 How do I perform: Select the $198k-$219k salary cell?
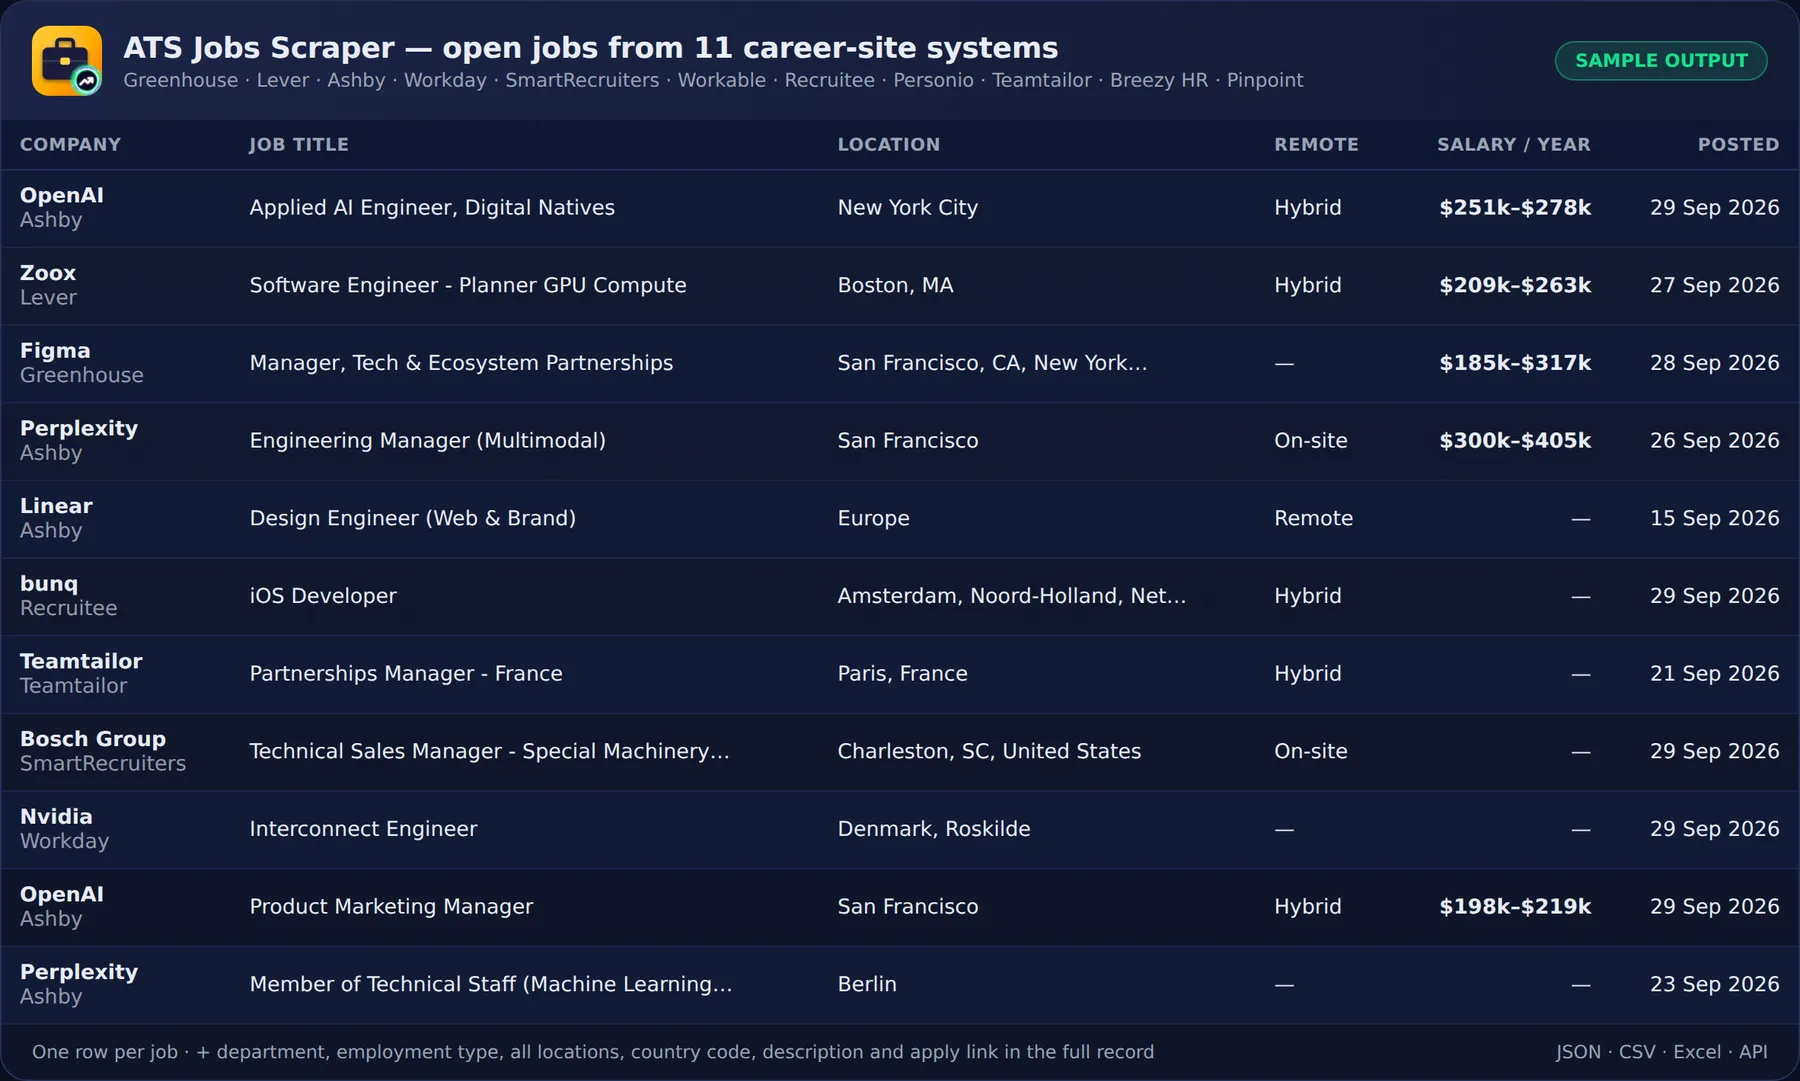click(1514, 907)
